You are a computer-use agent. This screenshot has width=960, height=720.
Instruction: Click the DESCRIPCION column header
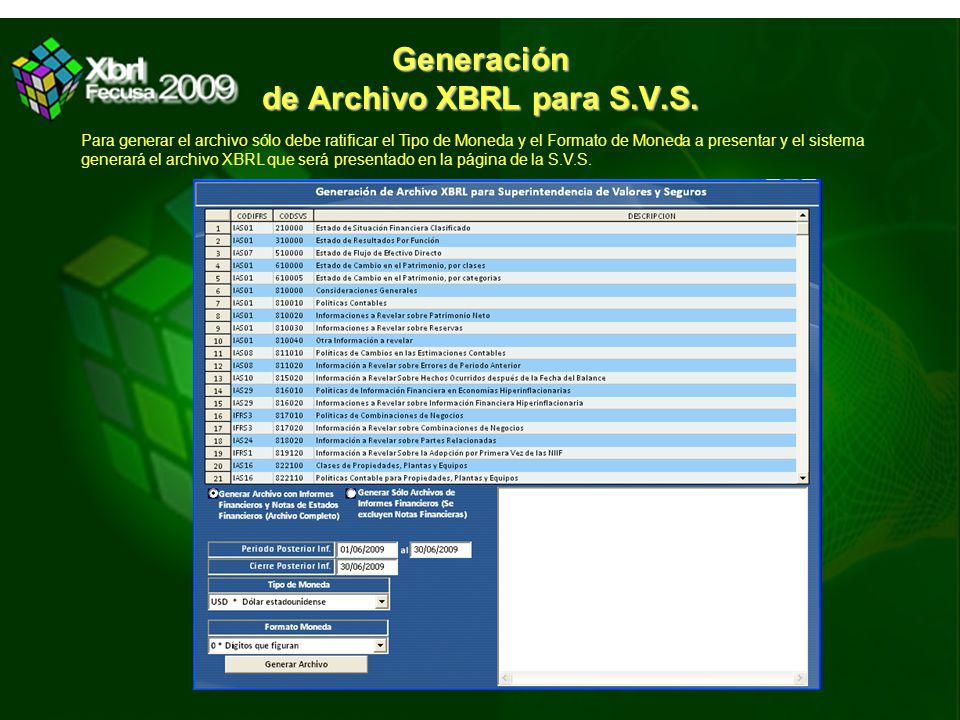pyautogui.click(x=555, y=216)
